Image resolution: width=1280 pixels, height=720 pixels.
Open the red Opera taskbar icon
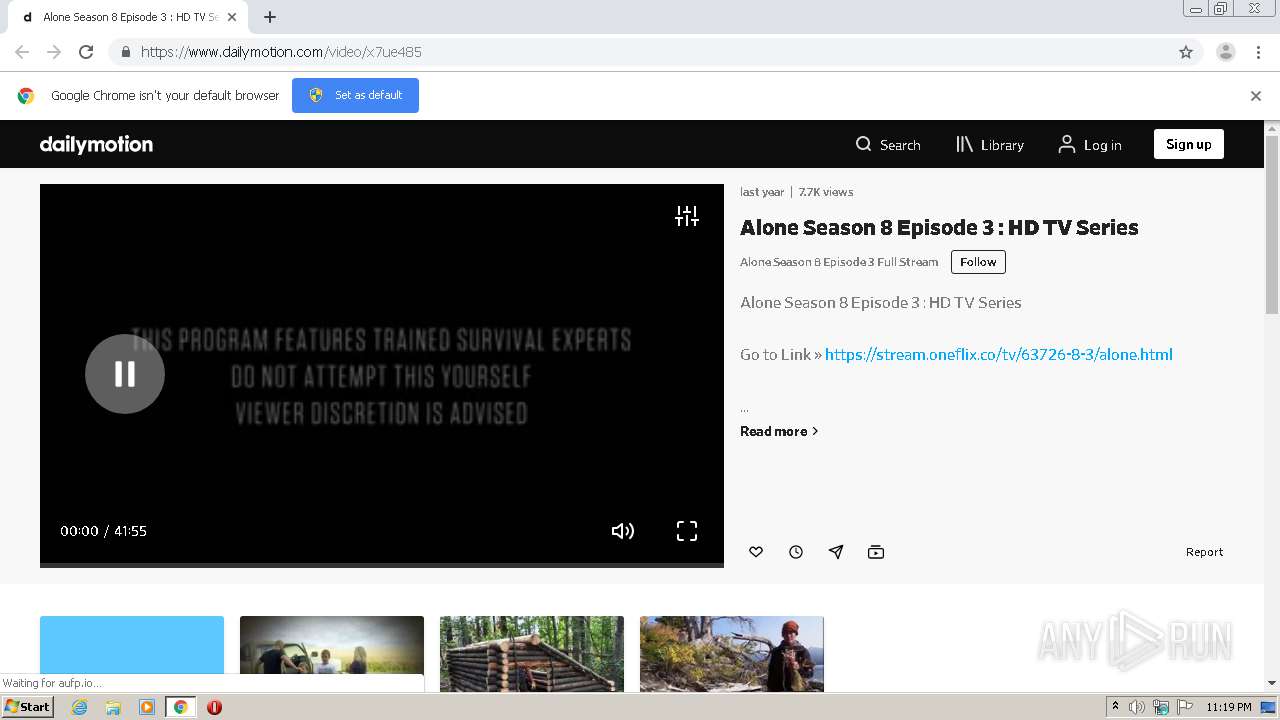click(214, 707)
